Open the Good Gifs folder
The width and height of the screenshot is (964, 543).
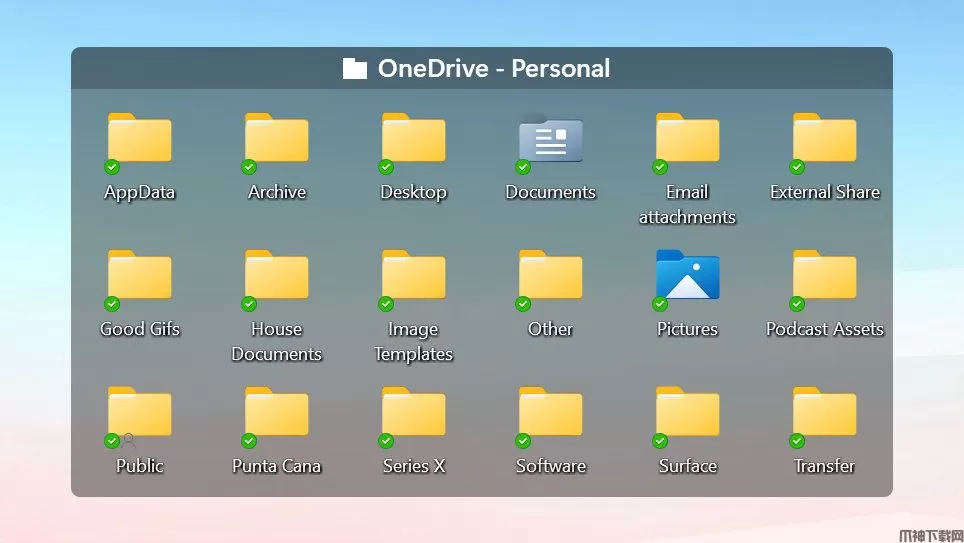tap(139, 276)
